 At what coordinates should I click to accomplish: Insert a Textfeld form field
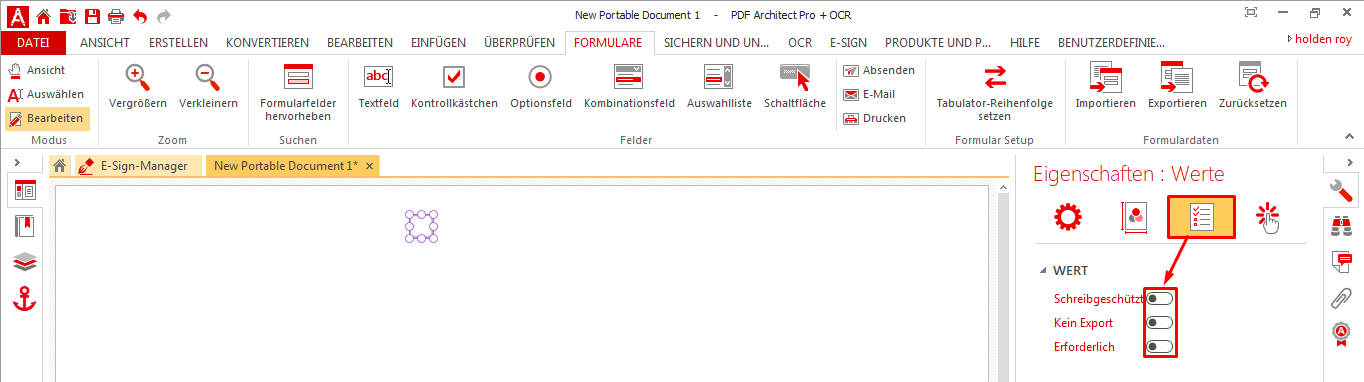pyautogui.click(x=378, y=87)
